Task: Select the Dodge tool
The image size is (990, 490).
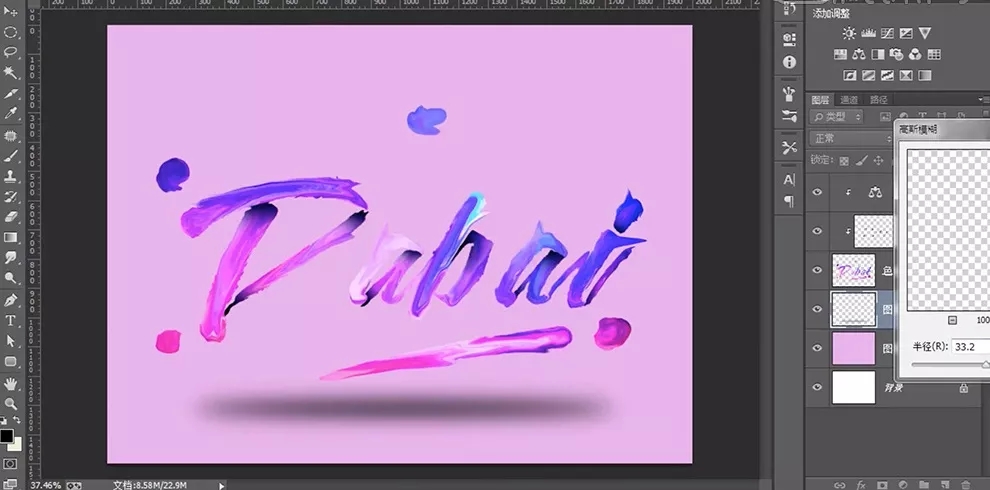Action: click(x=10, y=278)
